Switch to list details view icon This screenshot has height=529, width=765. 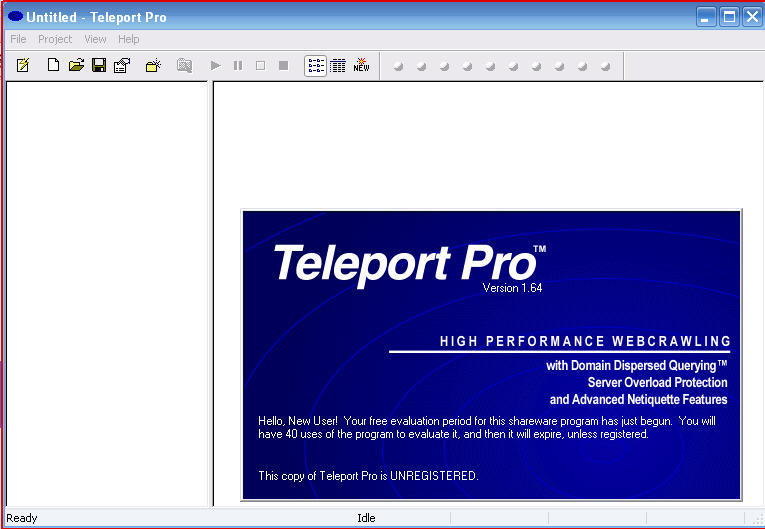[338, 65]
